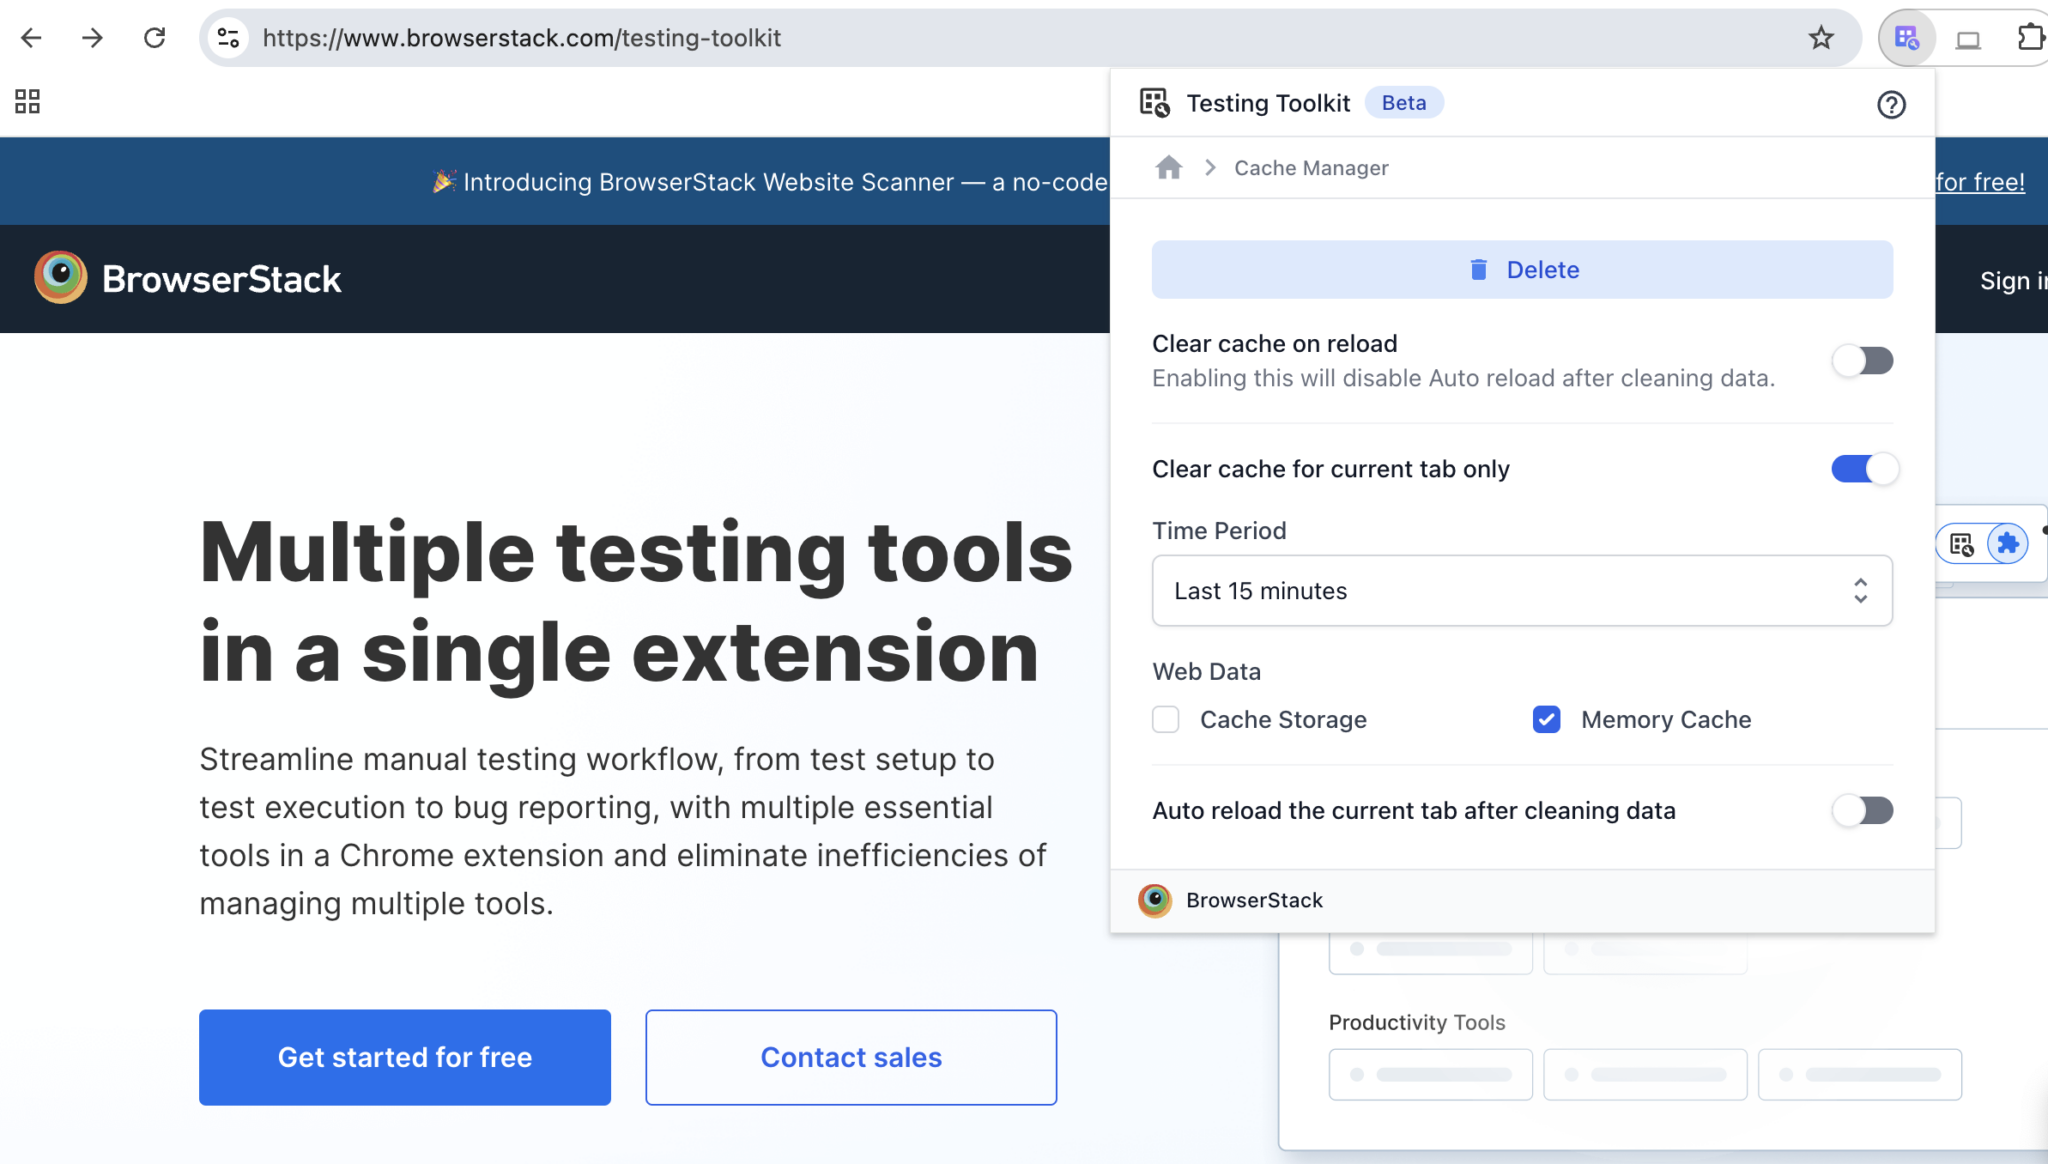Uncheck the Memory Cache checkbox
Image resolution: width=2048 pixels, height=1164 pixels.
coord(1546,719)
